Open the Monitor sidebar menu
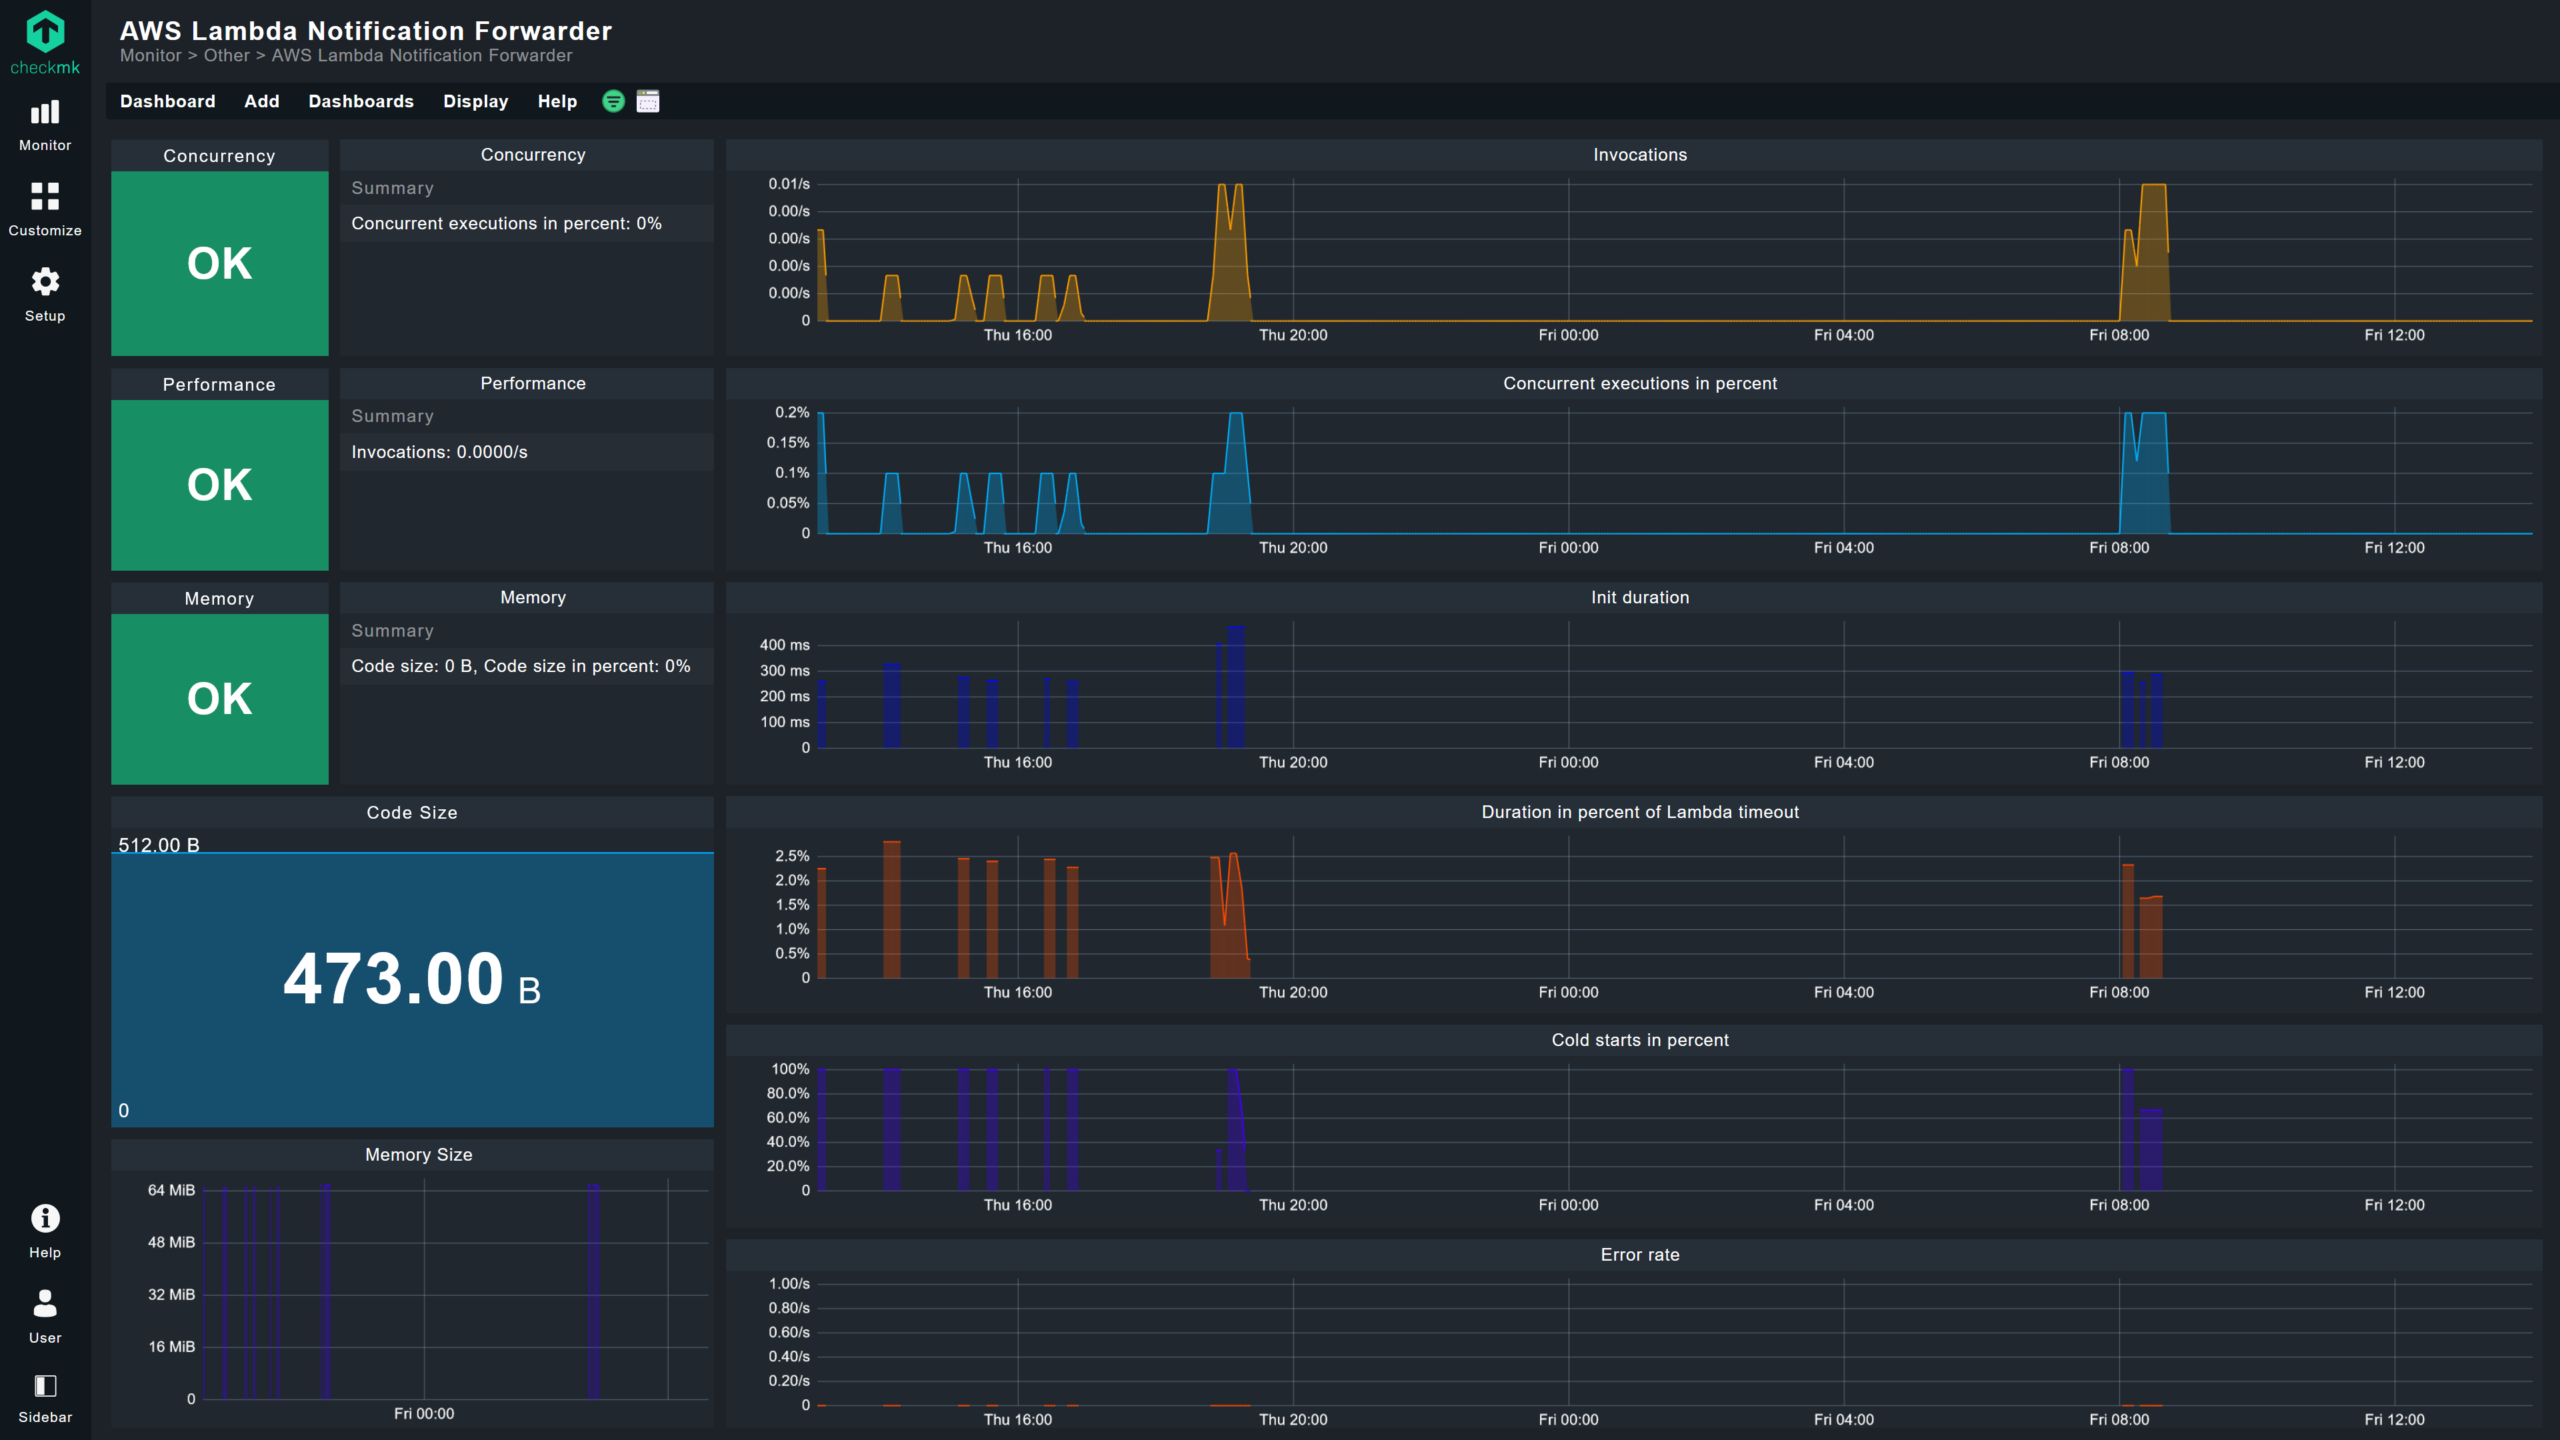 click(x=45, y=126)
